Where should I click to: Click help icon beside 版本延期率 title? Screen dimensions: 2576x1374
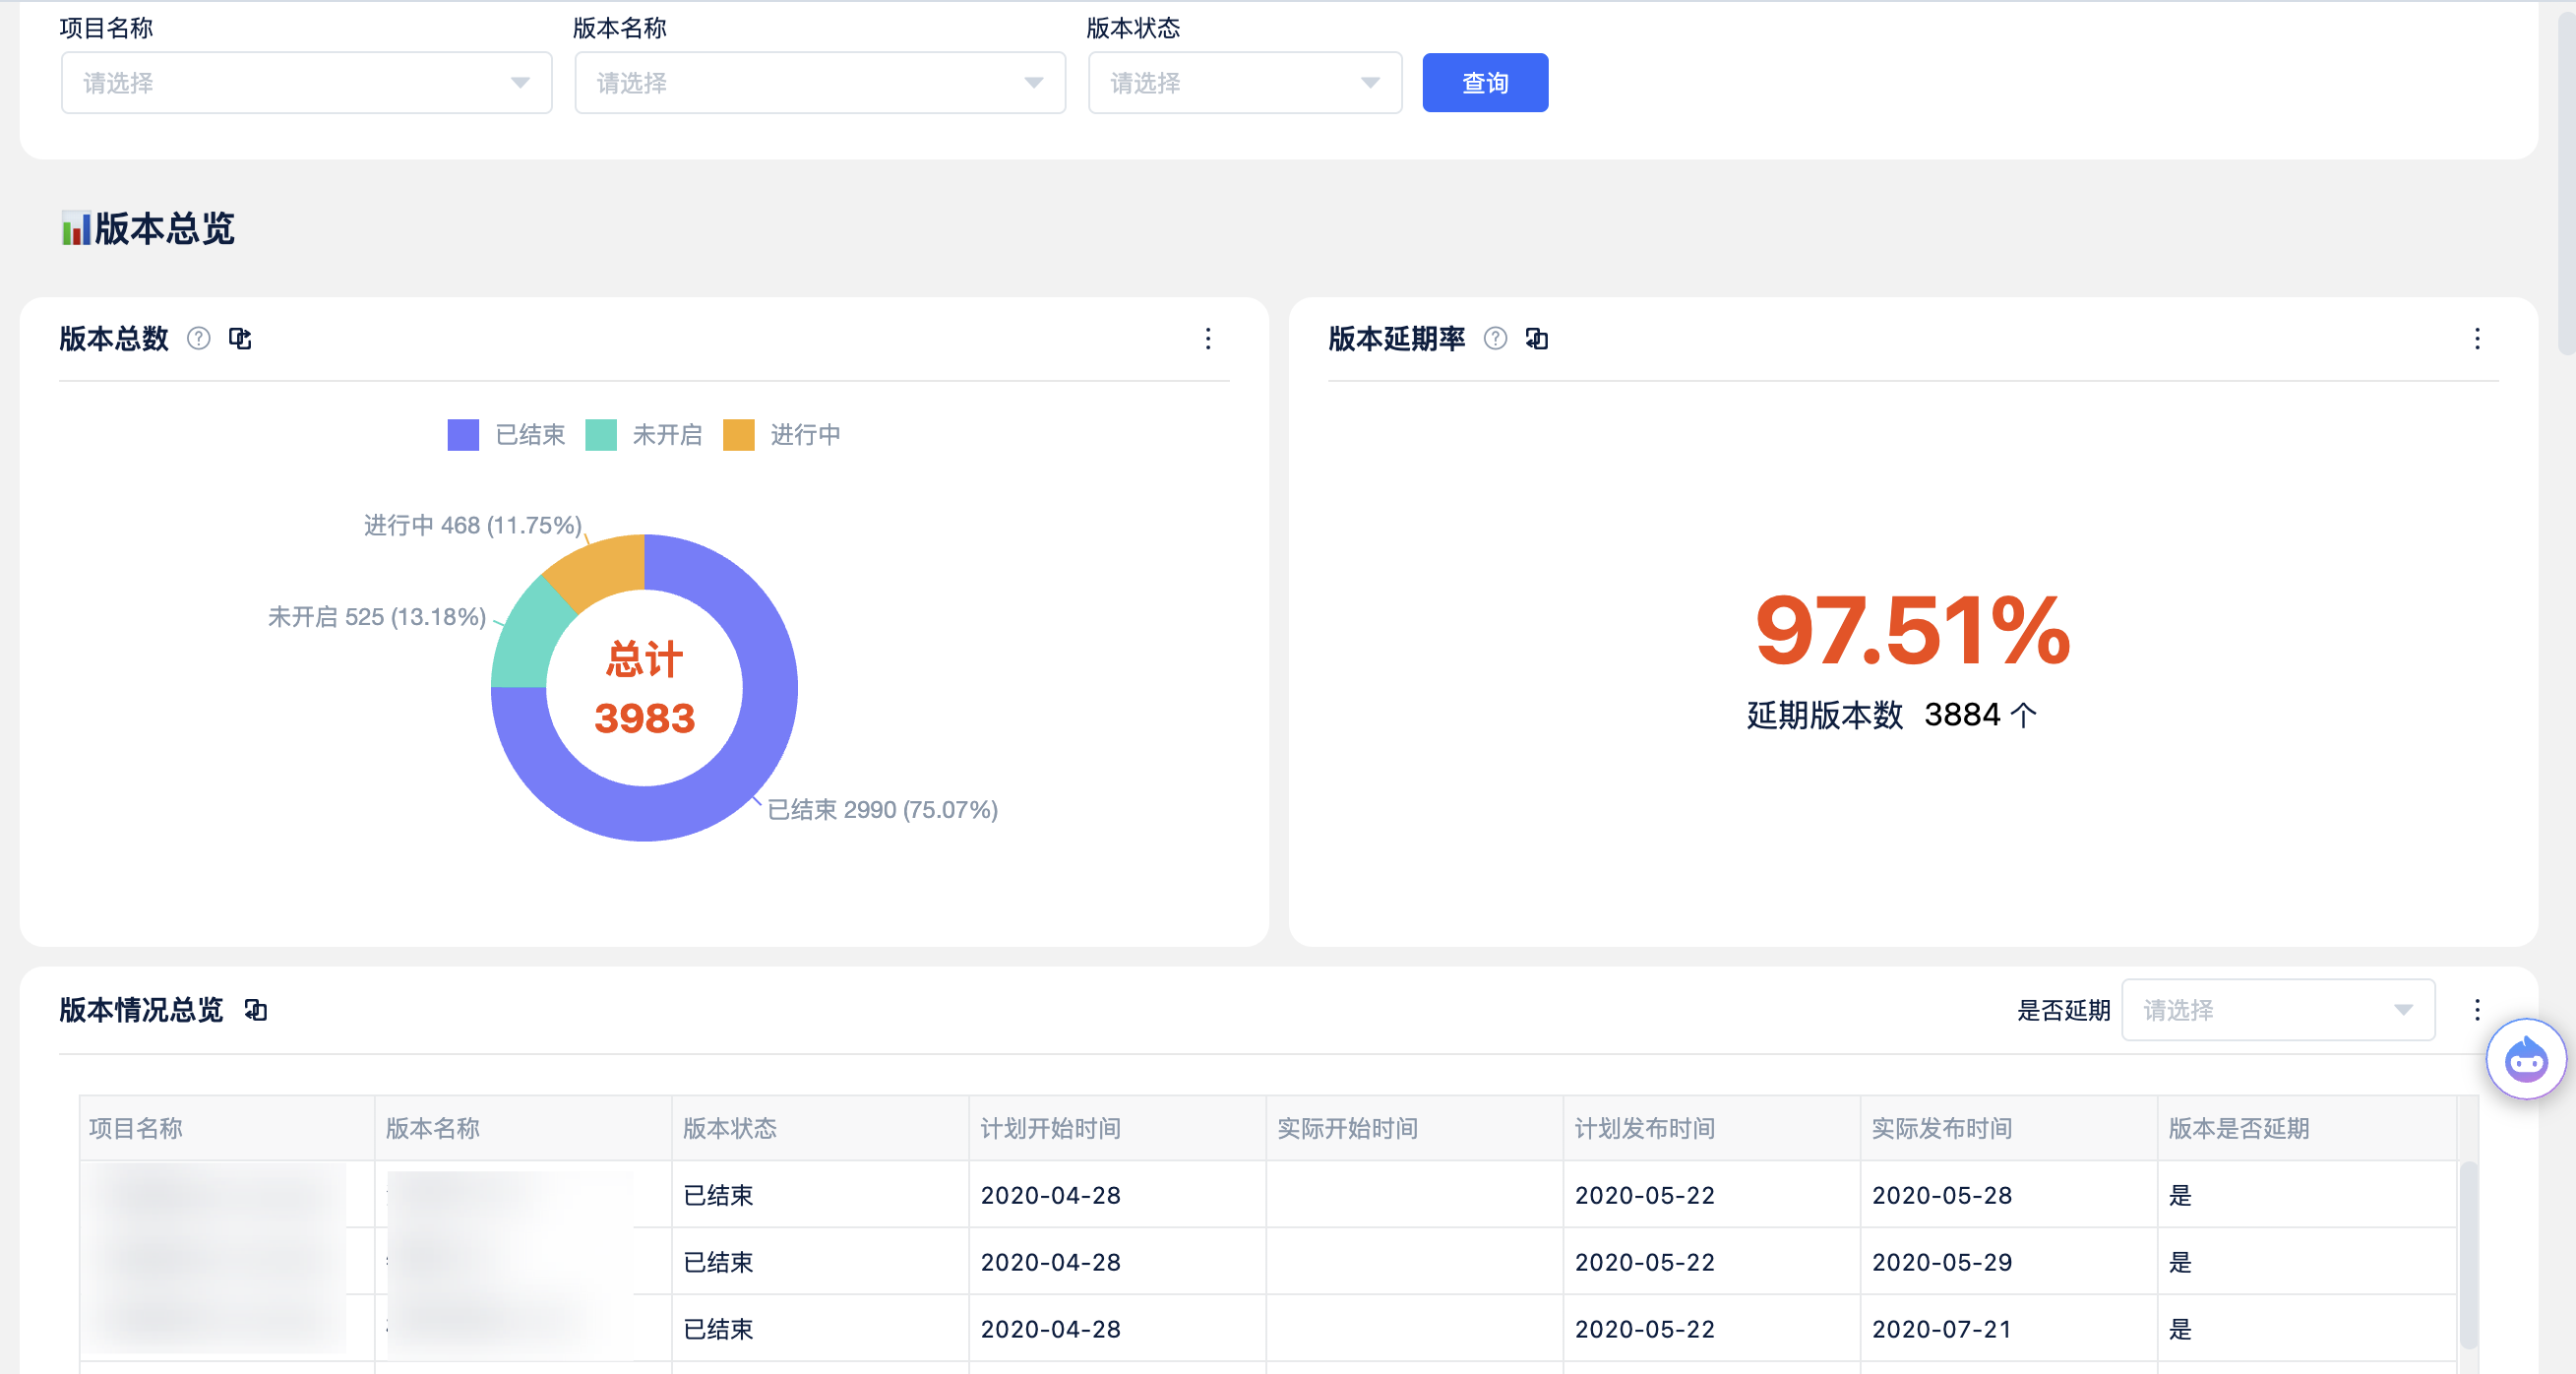point(1495,339)
